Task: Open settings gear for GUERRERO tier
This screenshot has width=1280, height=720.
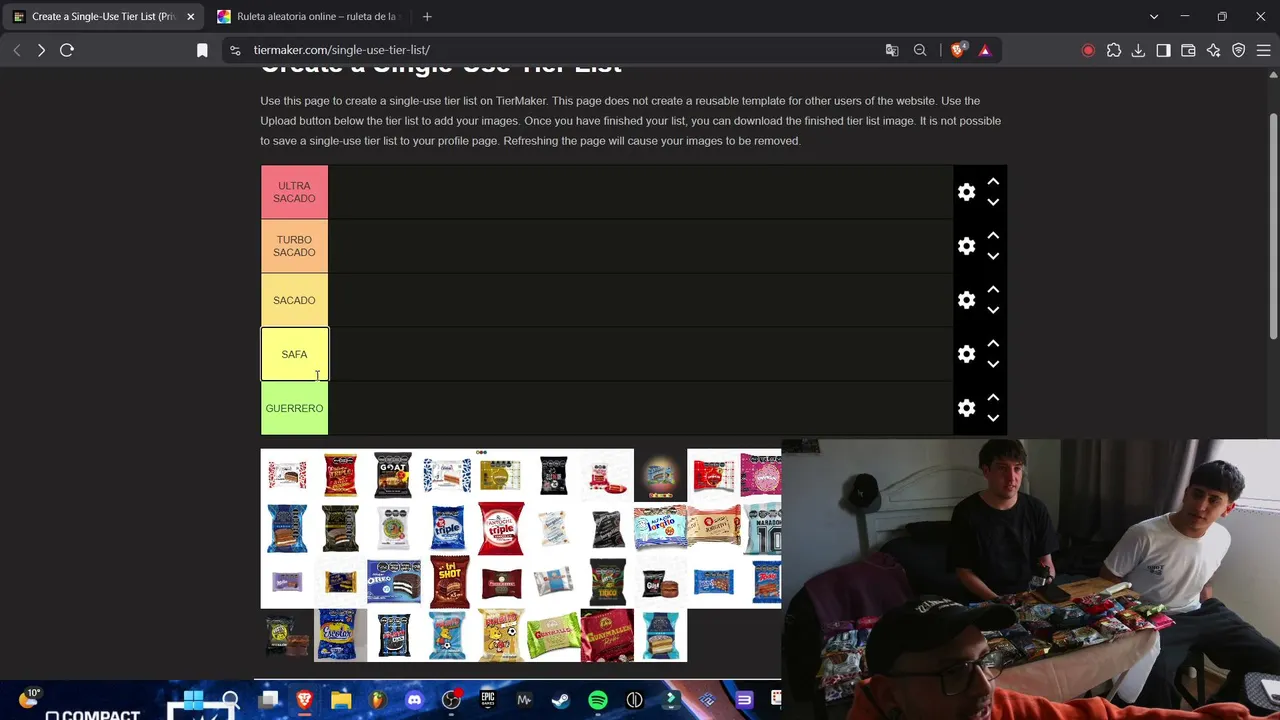Action: (966, 408)
